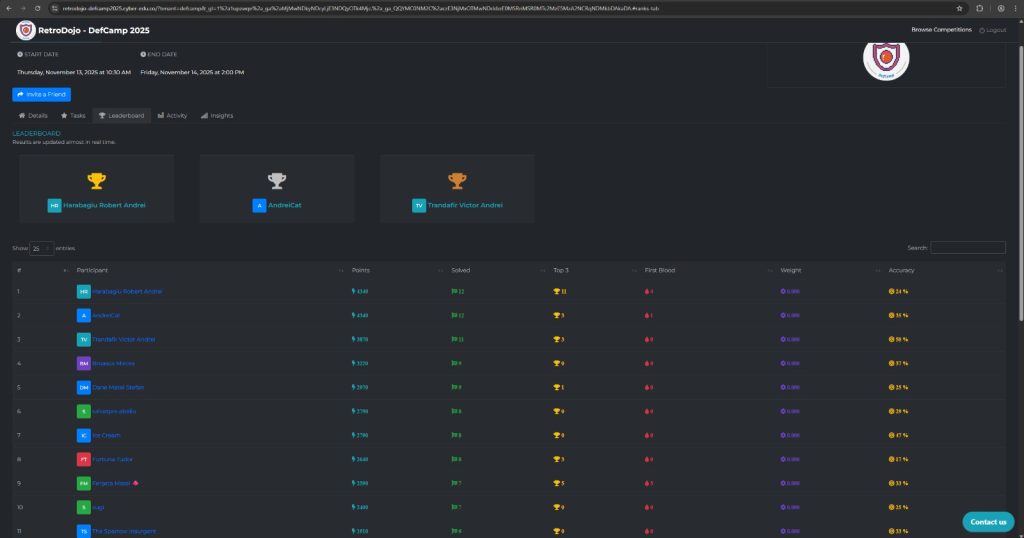Switch to the Activity tab
Image resolution: width=1024 pixels, height=538 pixels.
172,116
